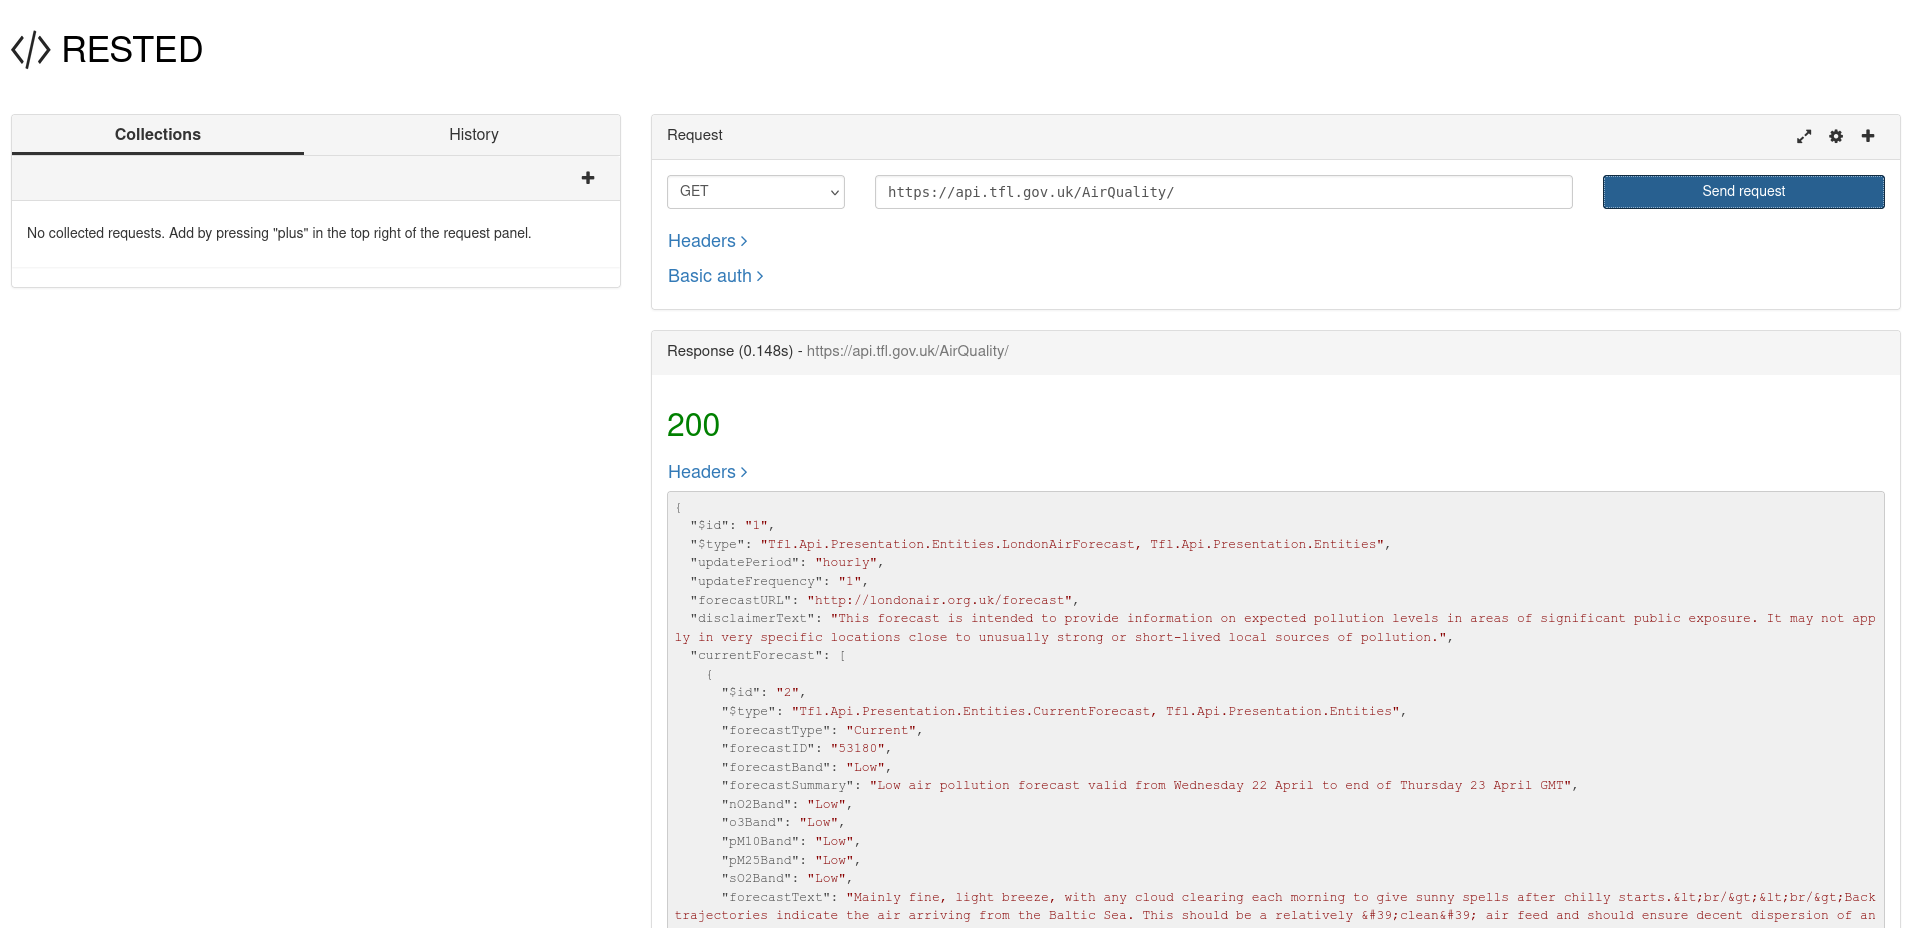Open the response URL link for AirQuality
Image resolution: width=1916 pixels, height=928 pixels.
point(907,351)
